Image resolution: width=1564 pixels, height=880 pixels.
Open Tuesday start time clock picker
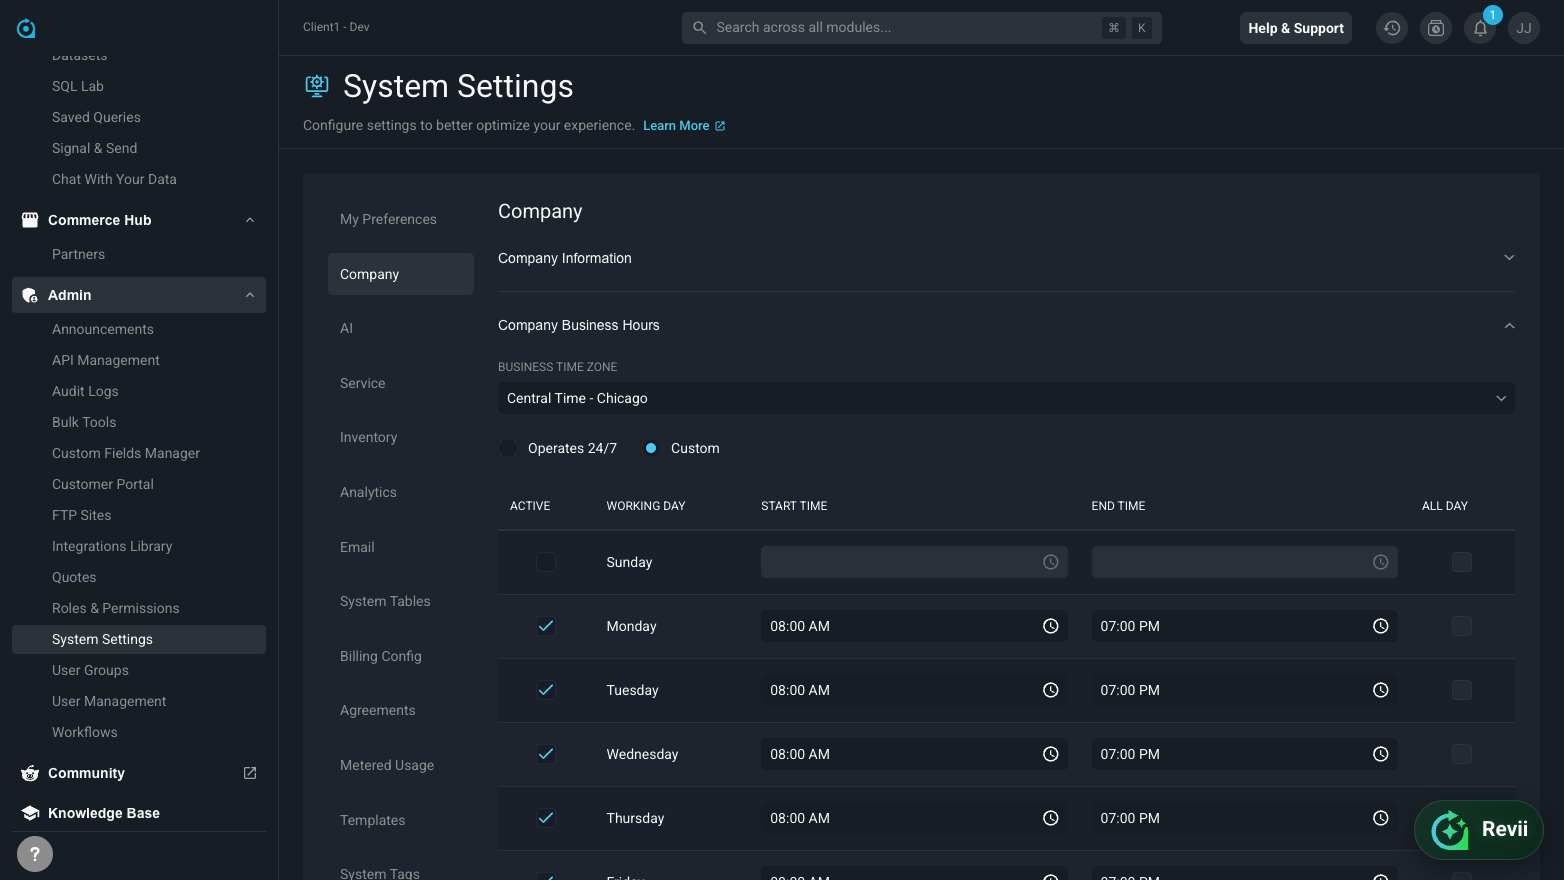click(1051, 690)
